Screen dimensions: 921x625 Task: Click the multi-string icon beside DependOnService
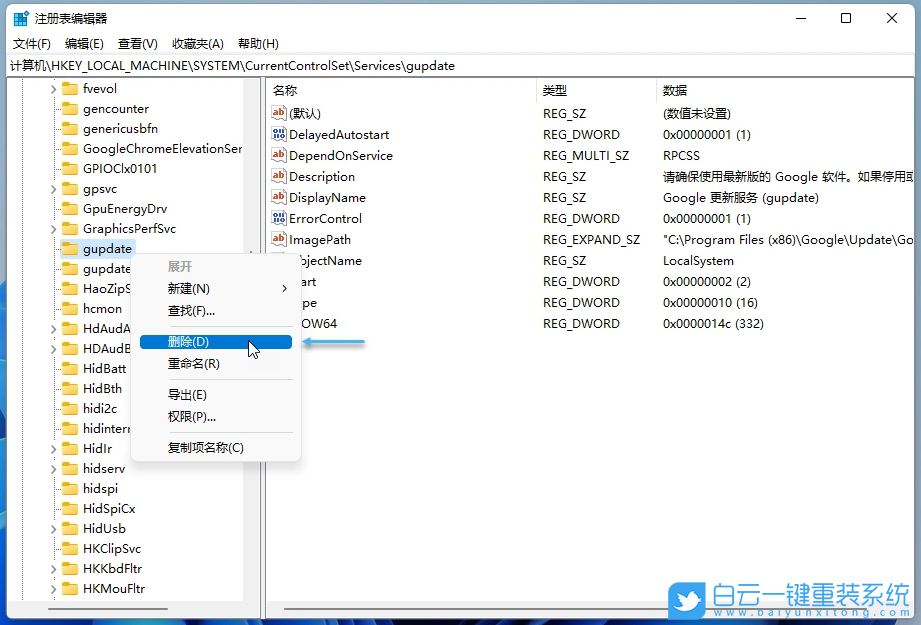point(281,155)
